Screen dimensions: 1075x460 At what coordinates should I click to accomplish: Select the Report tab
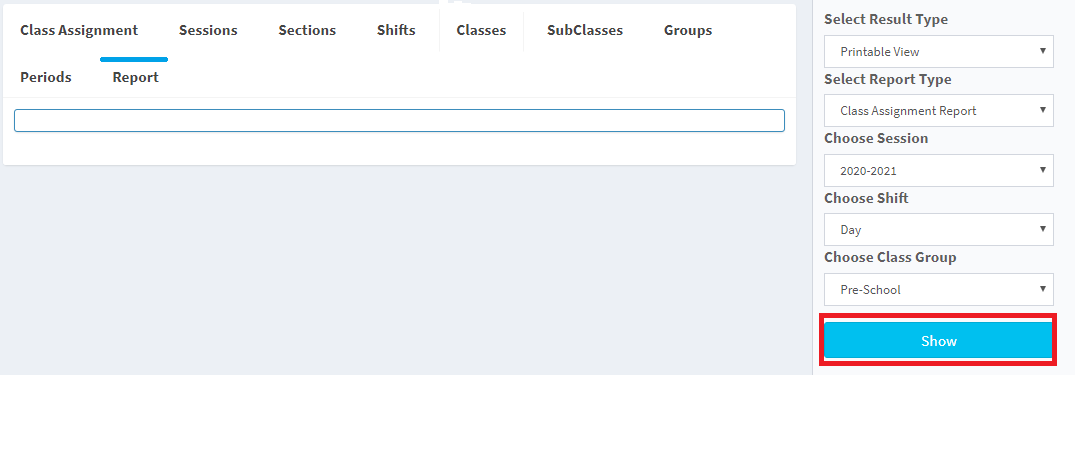[x=136, y=77]
